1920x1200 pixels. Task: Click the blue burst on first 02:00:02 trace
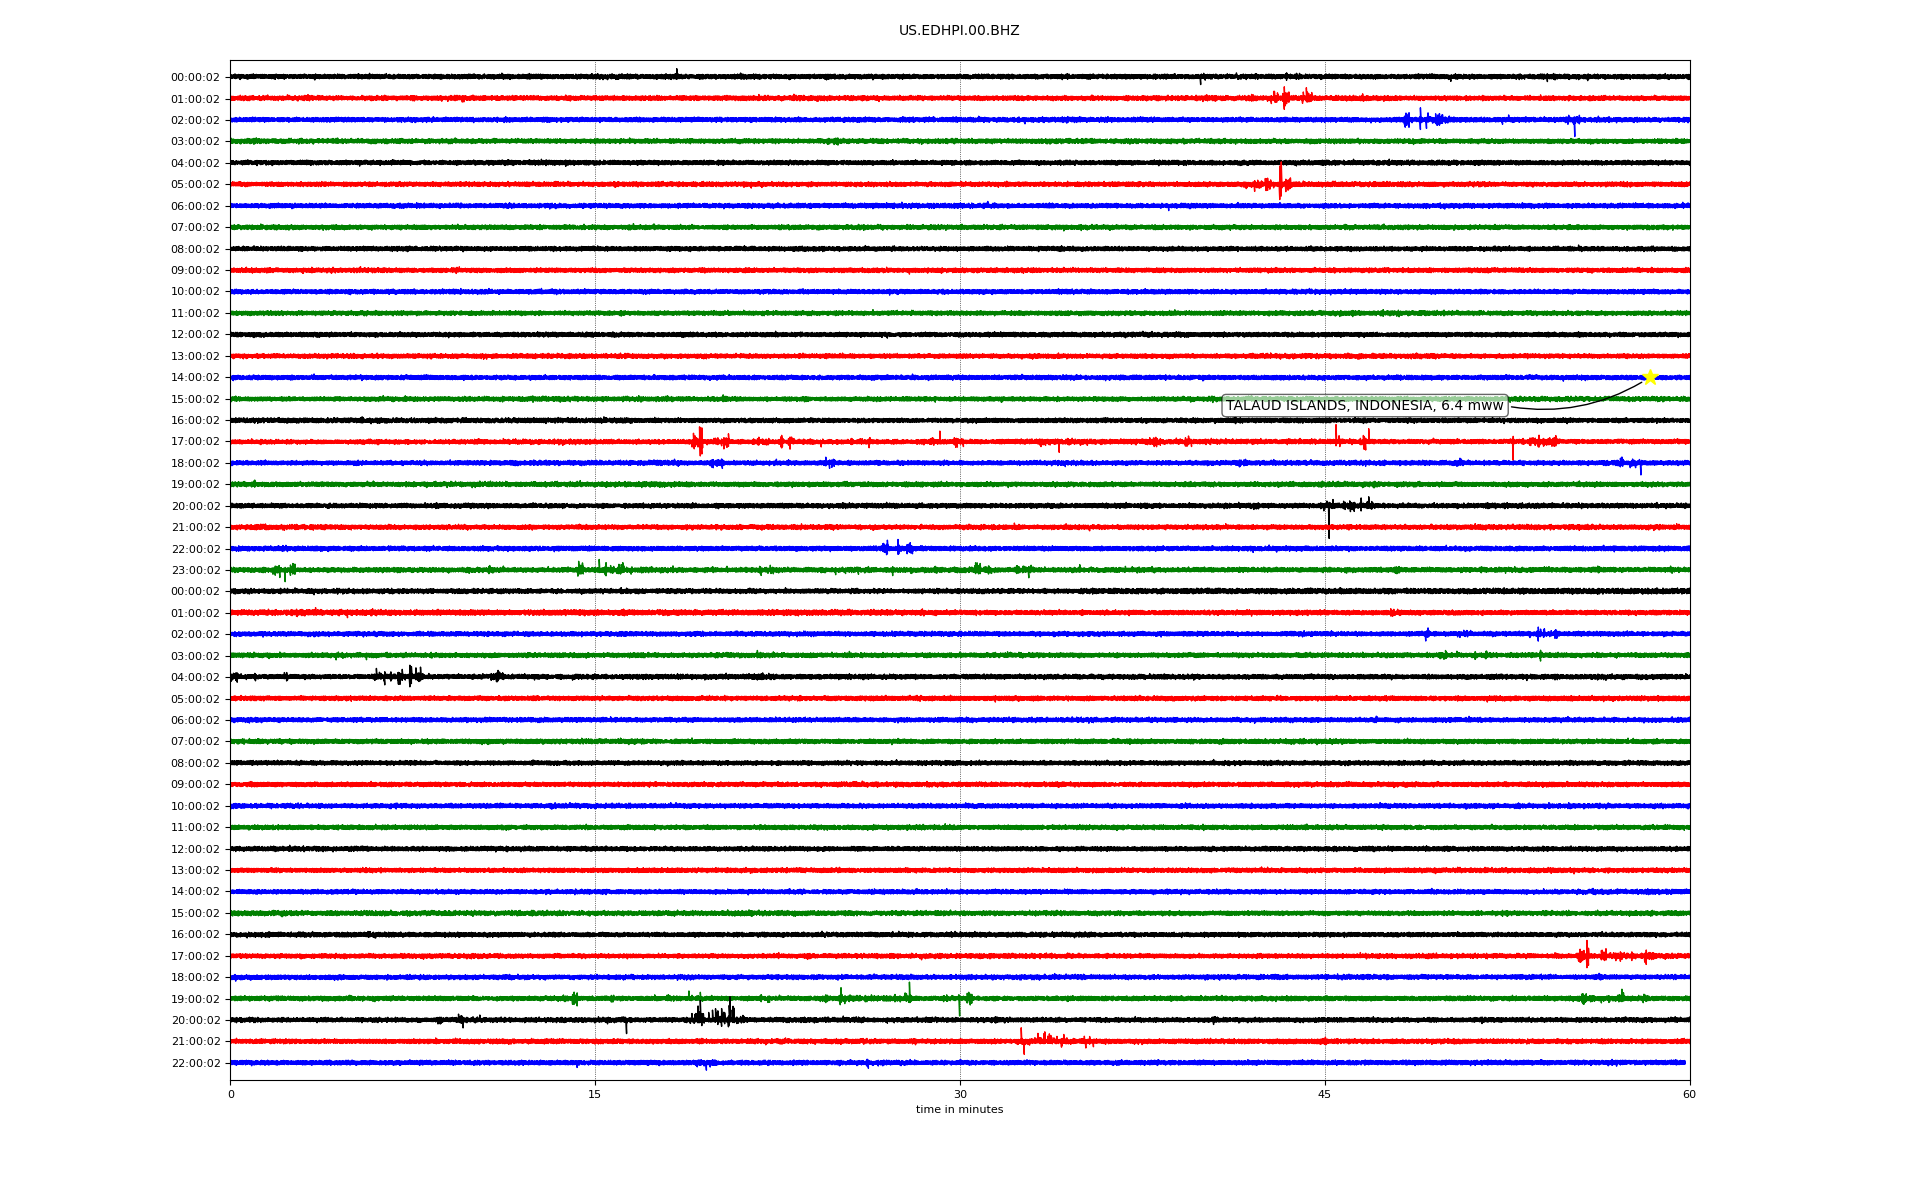click(1423, 119)
